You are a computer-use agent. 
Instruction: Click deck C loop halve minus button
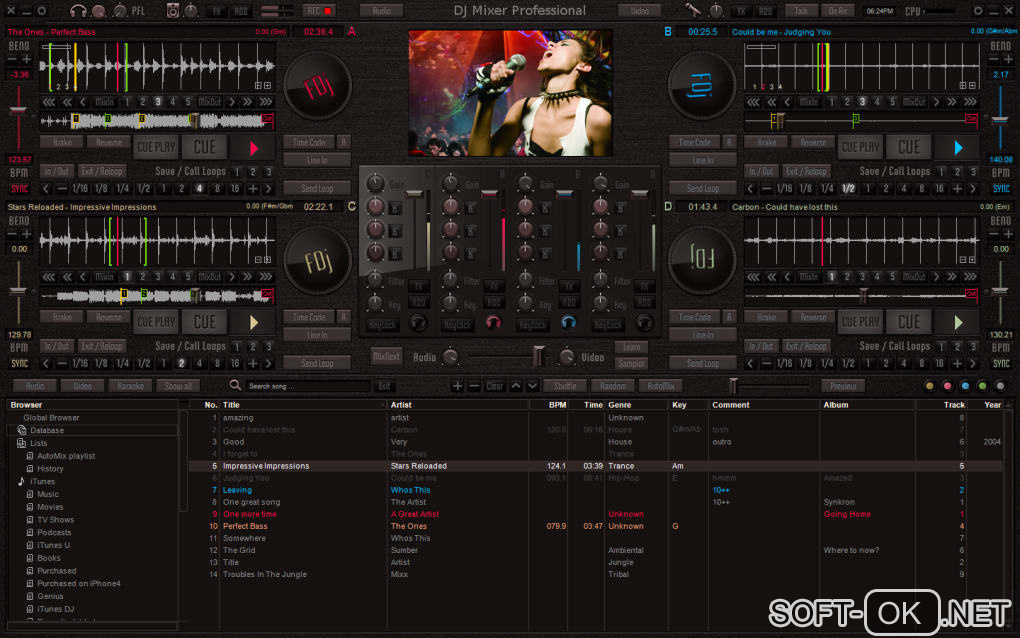click(x=62, y=364)
